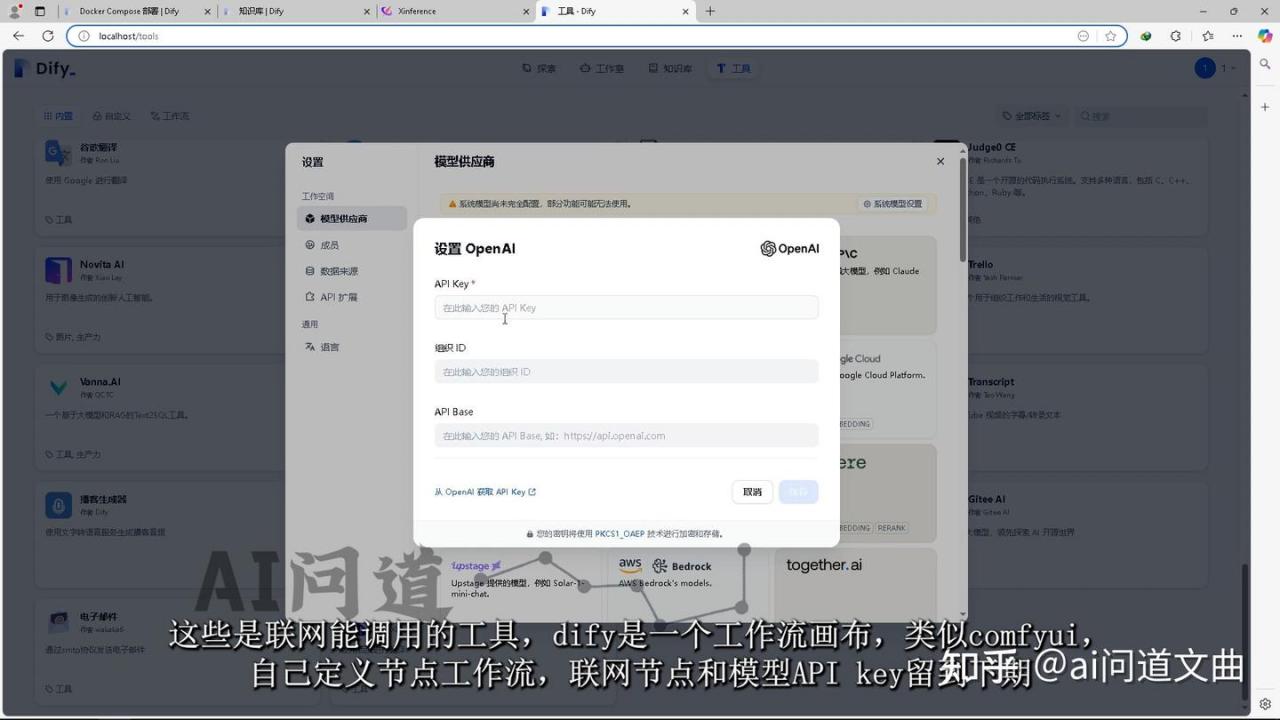Click the Novita AI icon

(x=58, y=271)
